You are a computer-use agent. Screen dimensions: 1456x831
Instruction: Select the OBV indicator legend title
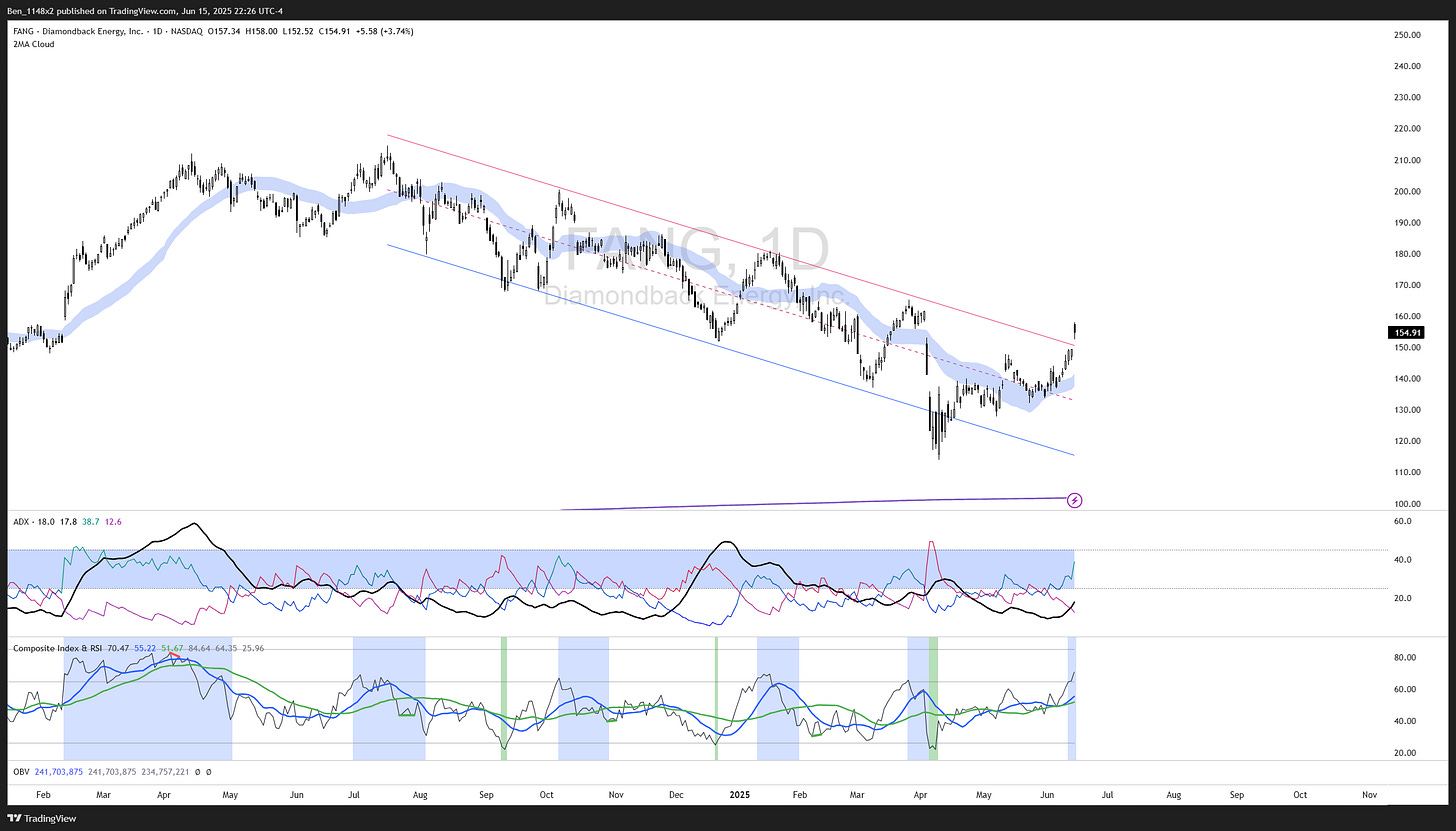coord(22,772)
